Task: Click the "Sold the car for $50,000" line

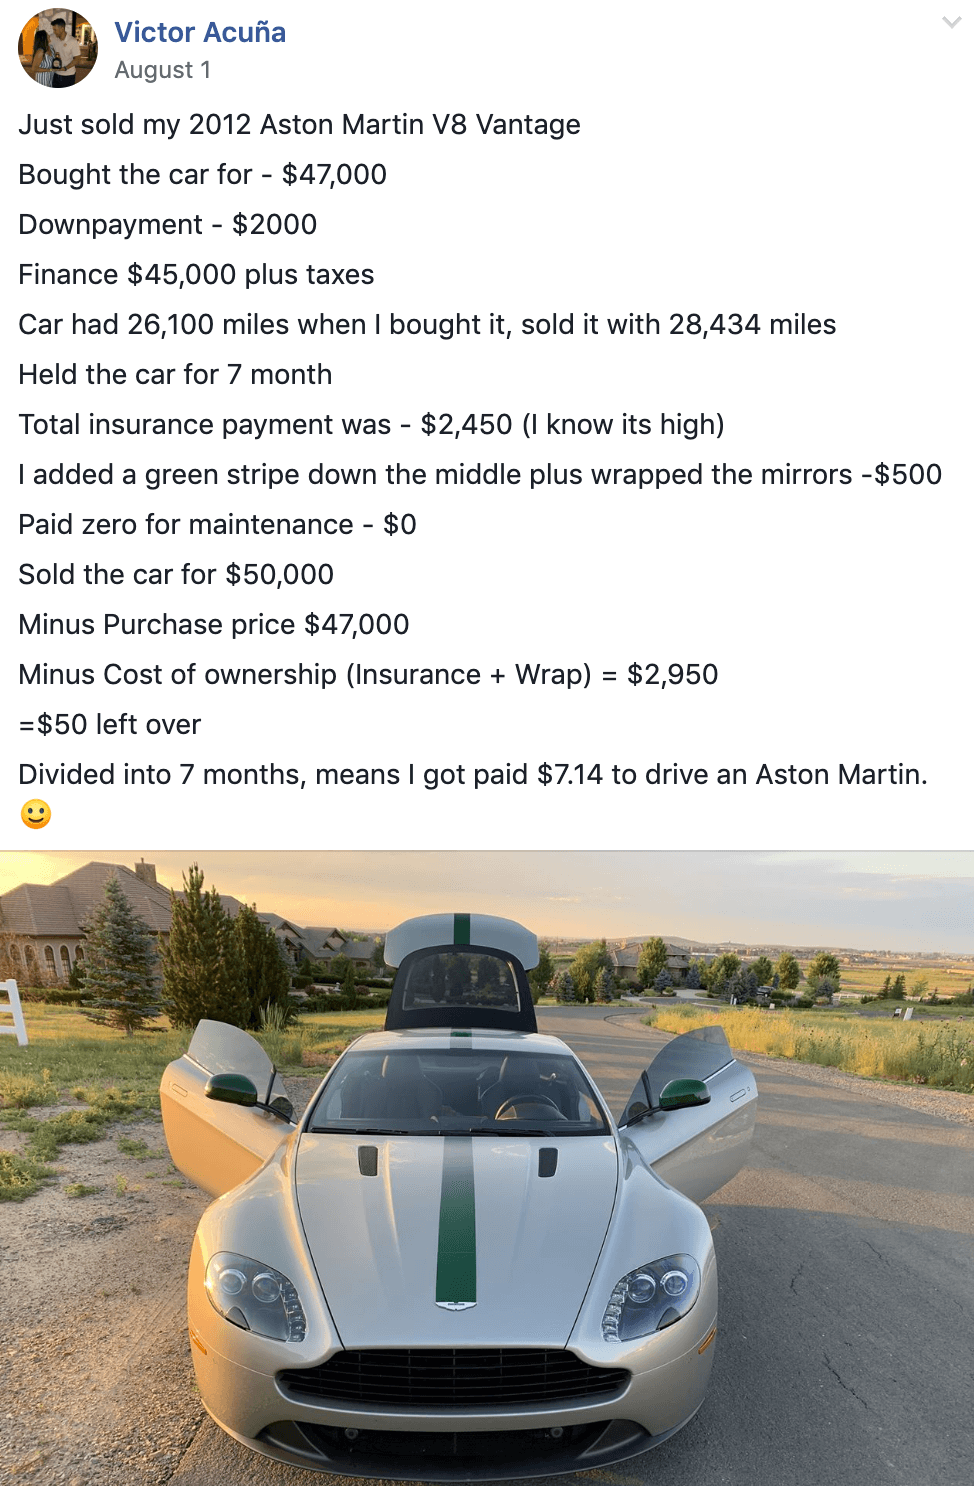Action: point(176,575)
